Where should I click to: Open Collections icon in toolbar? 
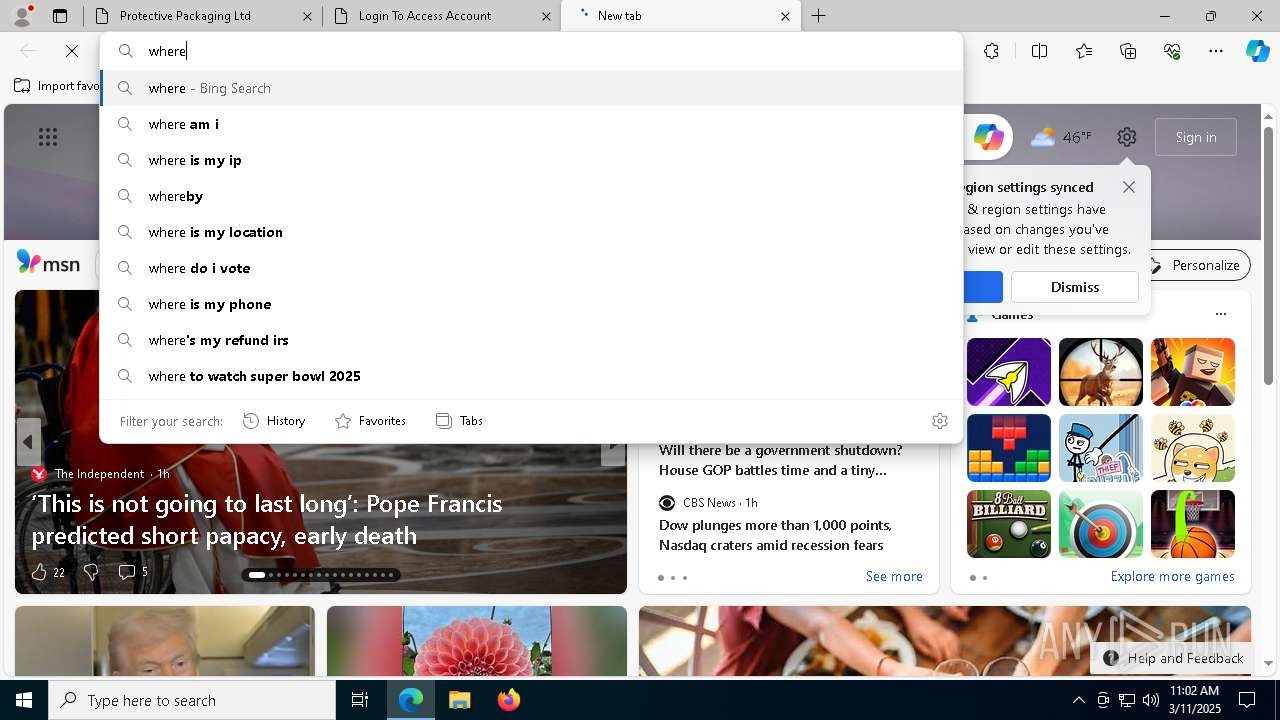coord(1128,51)
